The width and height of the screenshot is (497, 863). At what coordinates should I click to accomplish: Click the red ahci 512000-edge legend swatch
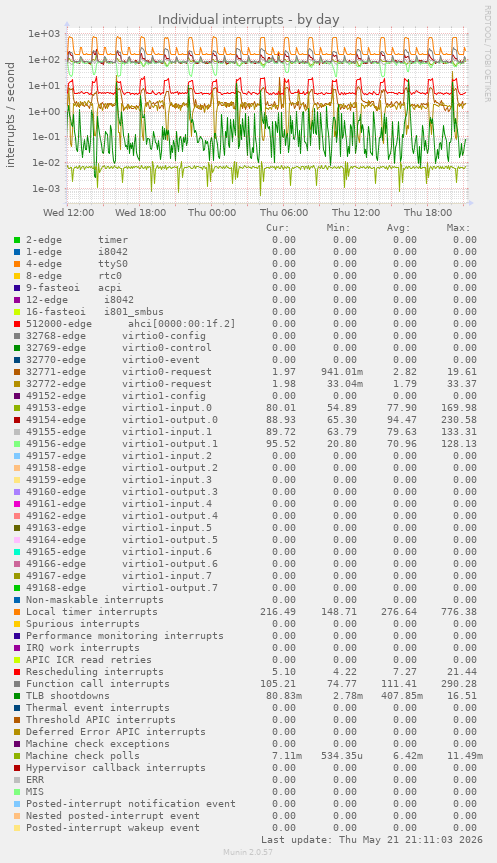point(17,324)
